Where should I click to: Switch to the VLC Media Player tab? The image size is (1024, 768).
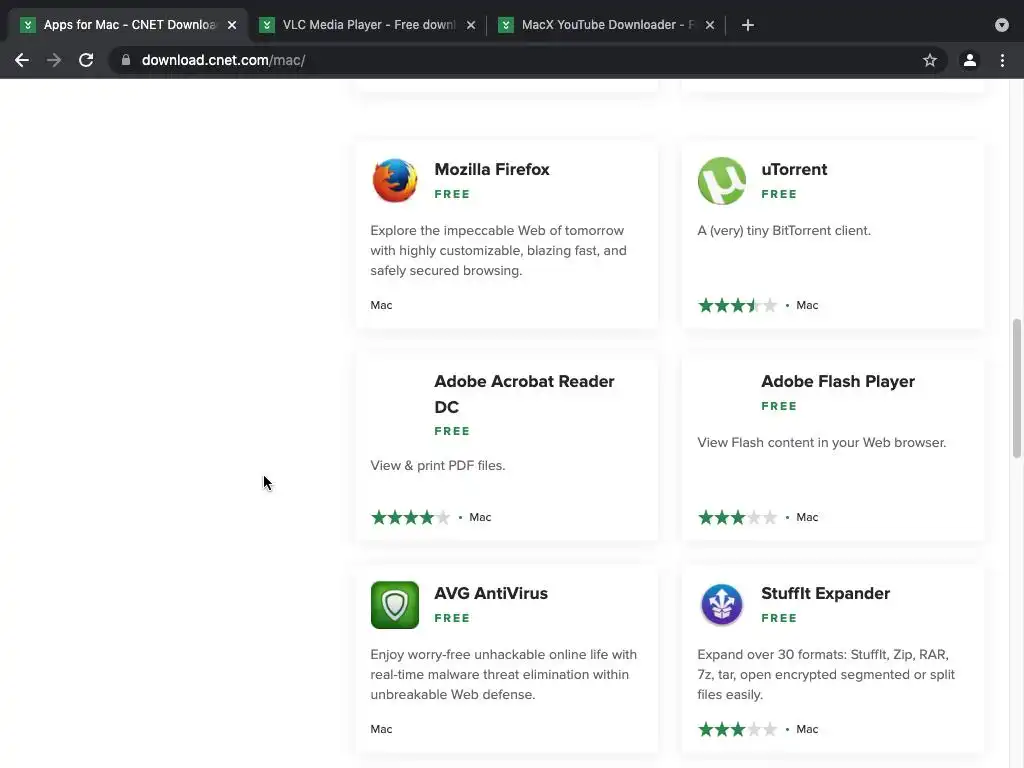[x=369, y=25]
